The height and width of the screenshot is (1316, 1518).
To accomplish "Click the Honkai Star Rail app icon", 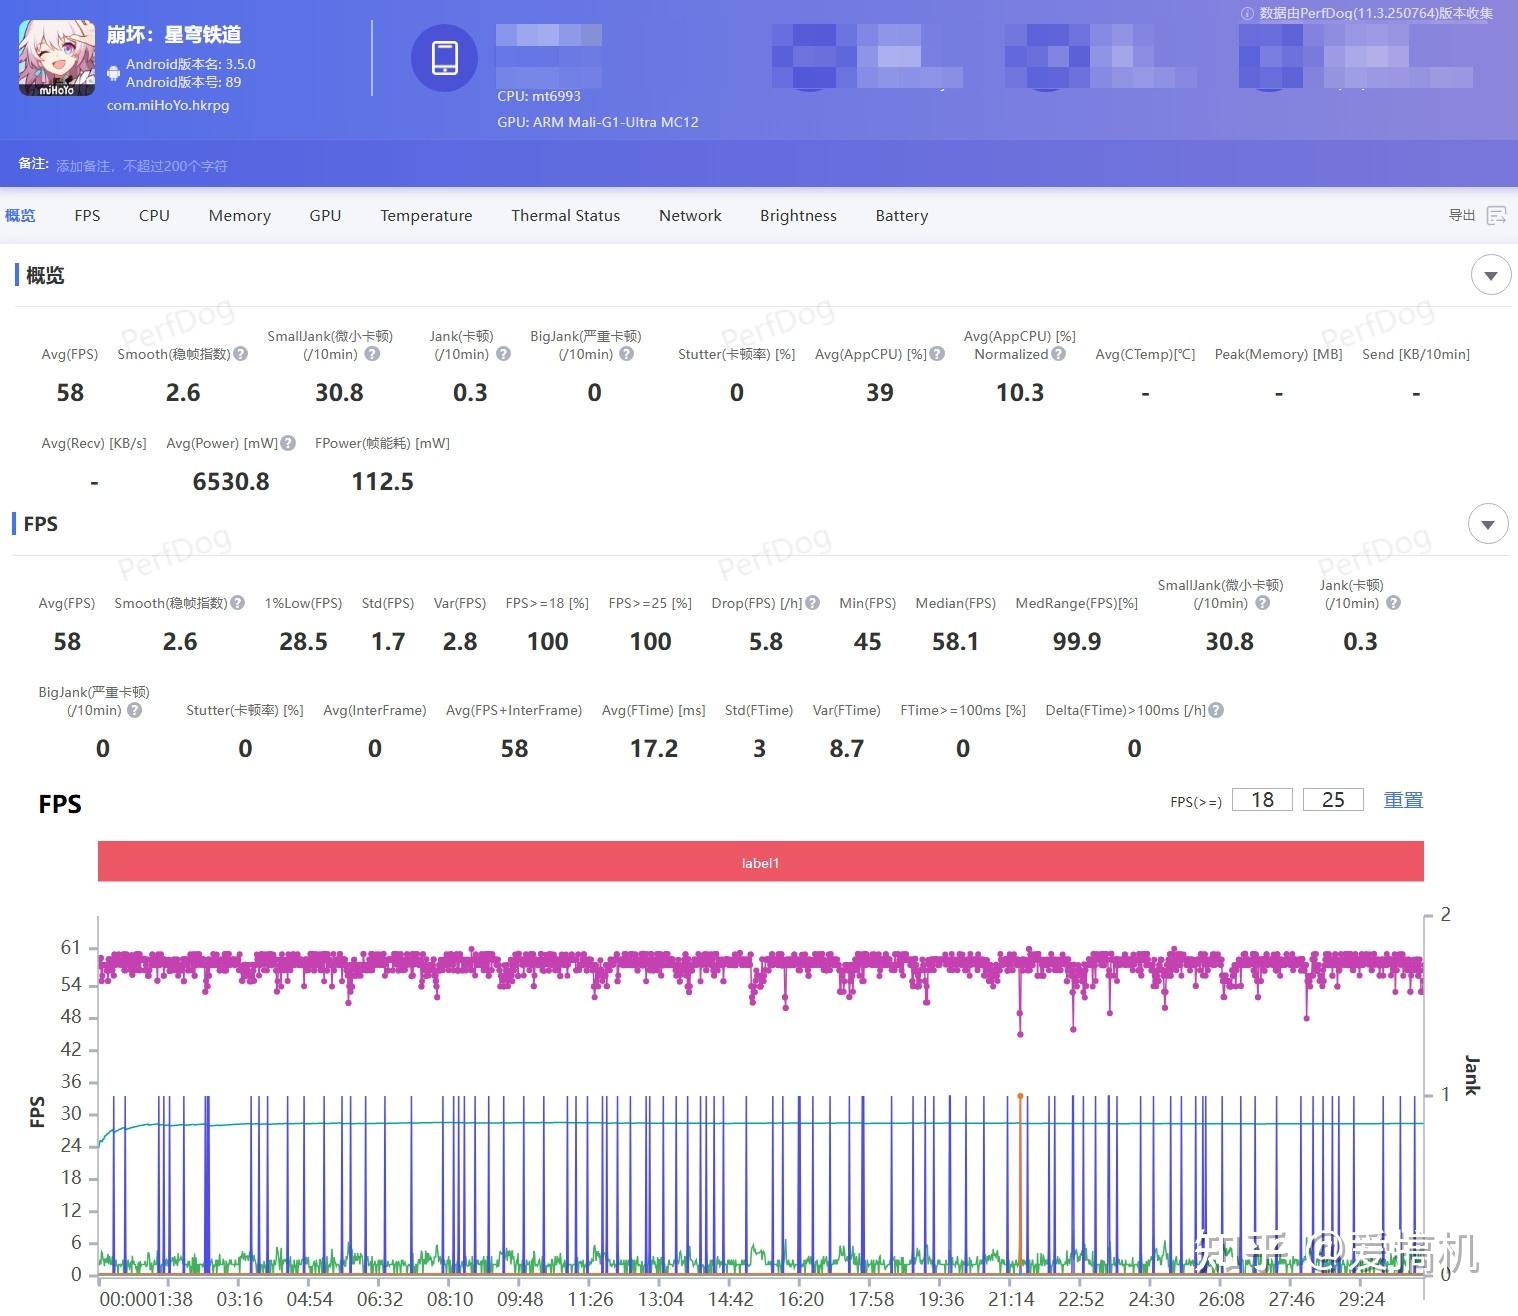I will pos(57,58).
